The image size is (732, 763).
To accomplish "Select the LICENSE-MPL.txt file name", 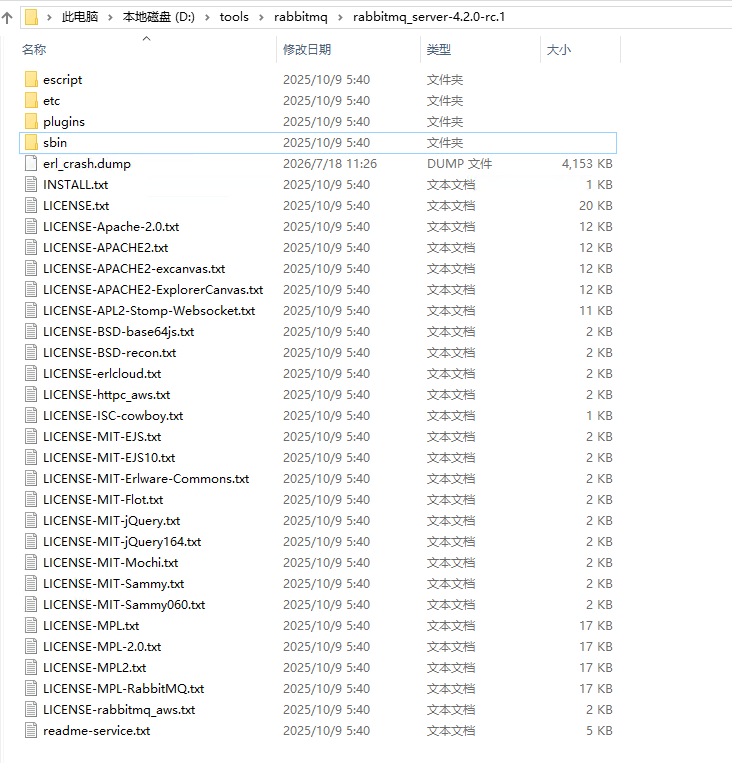I will point(91,625).
